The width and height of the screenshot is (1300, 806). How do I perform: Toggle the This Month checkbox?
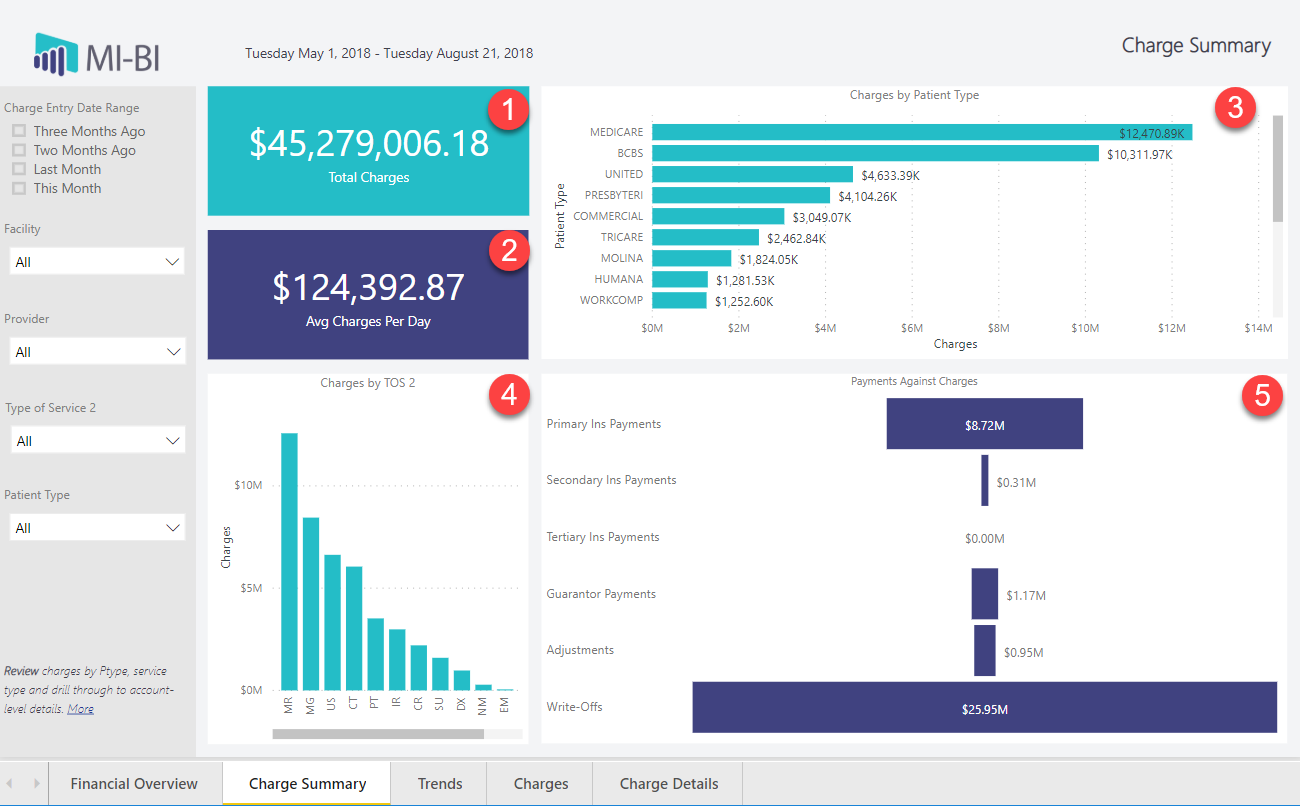point(19,188)
